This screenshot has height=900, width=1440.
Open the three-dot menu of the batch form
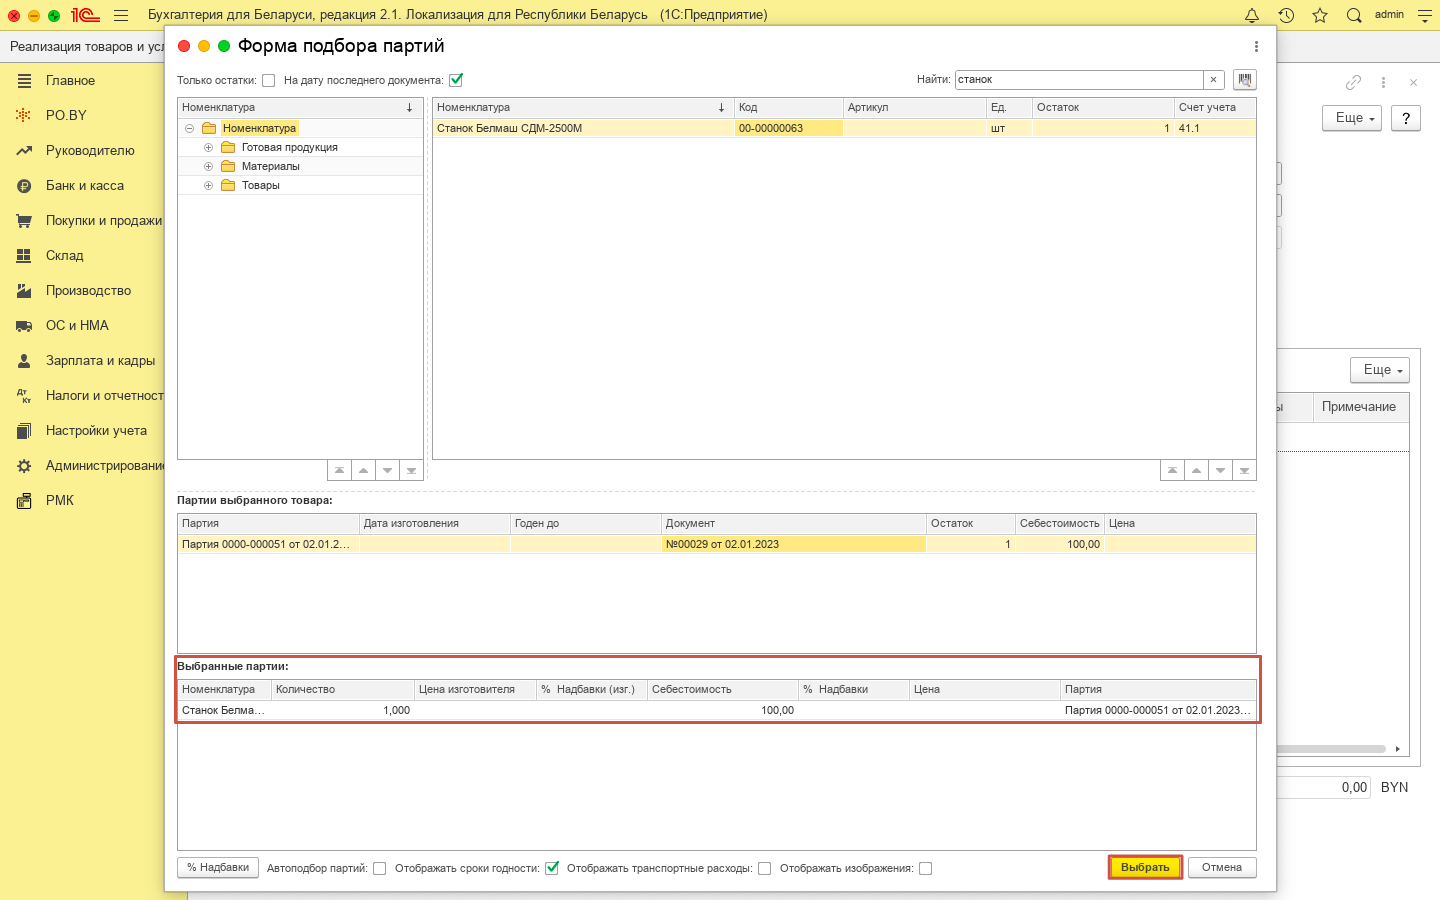point(1256,46)
